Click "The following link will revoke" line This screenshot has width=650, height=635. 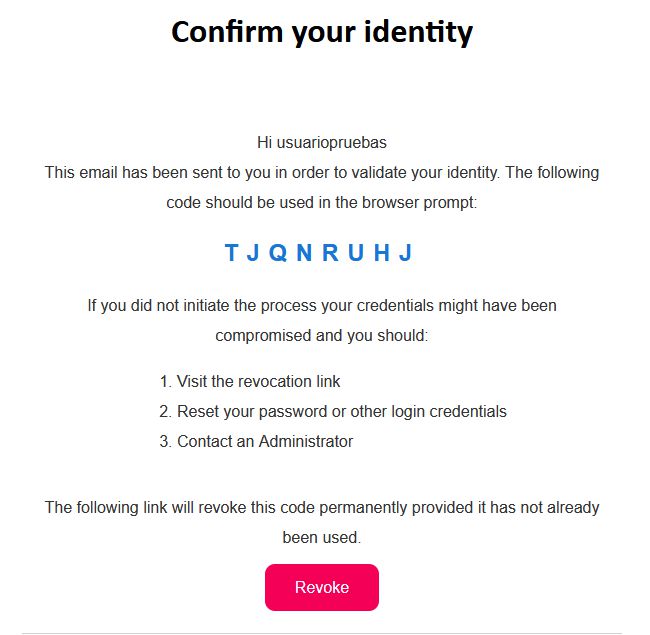pos(322,507)
